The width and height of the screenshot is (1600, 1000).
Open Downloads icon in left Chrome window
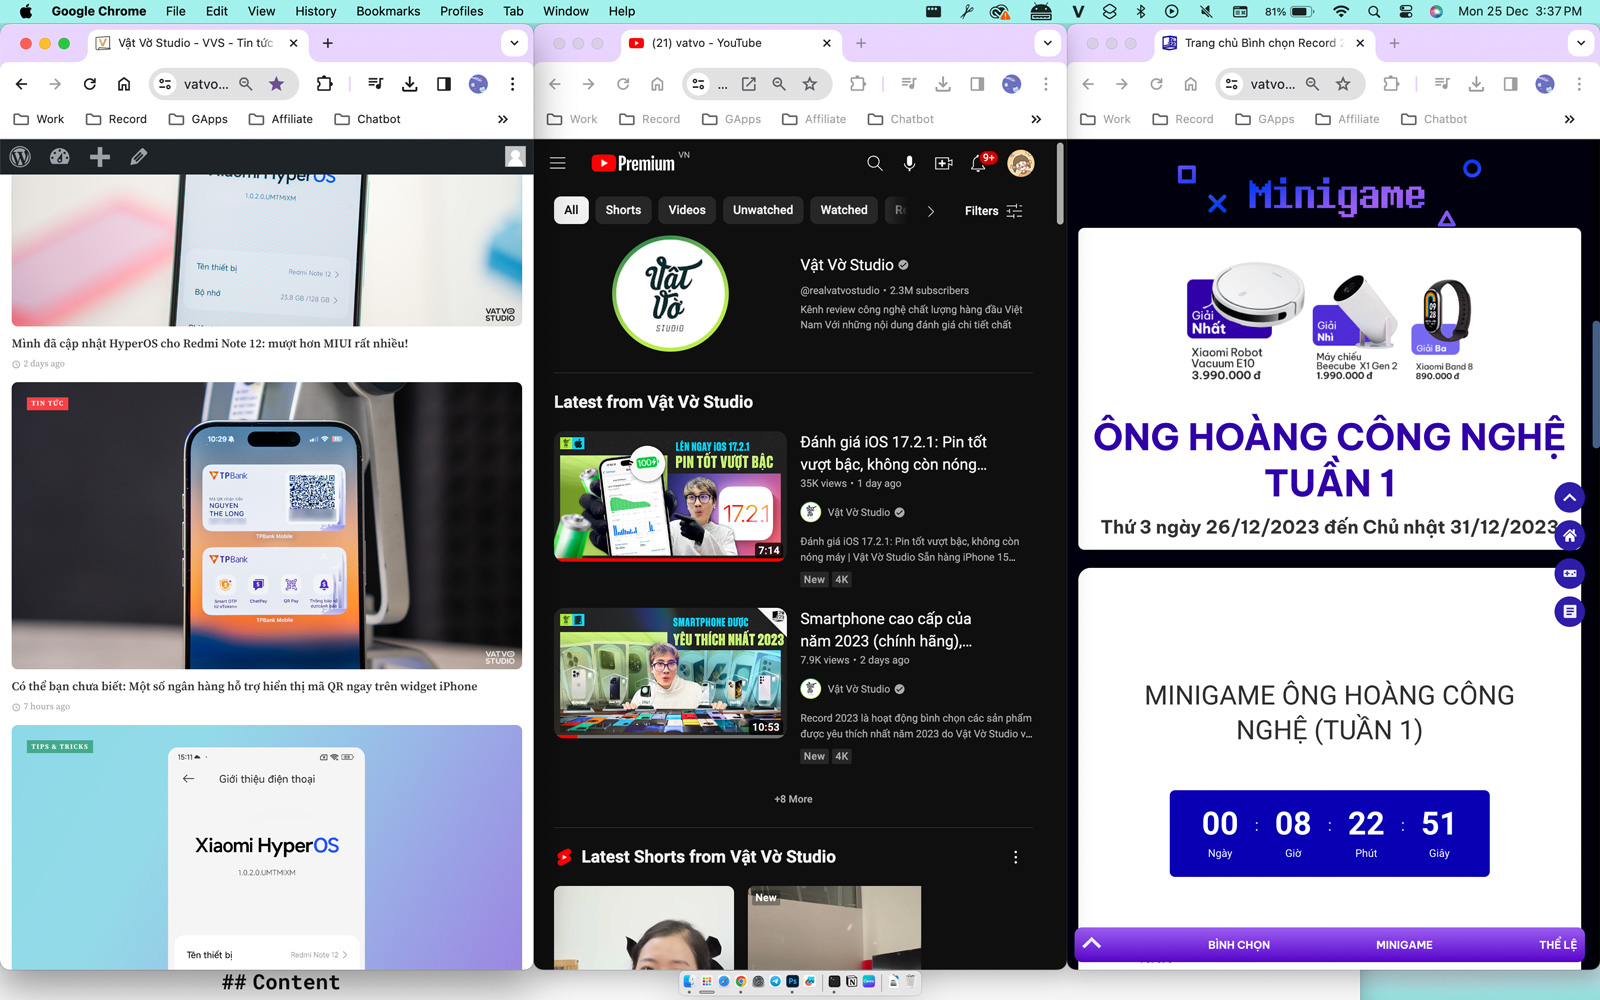tap(410, 84)
